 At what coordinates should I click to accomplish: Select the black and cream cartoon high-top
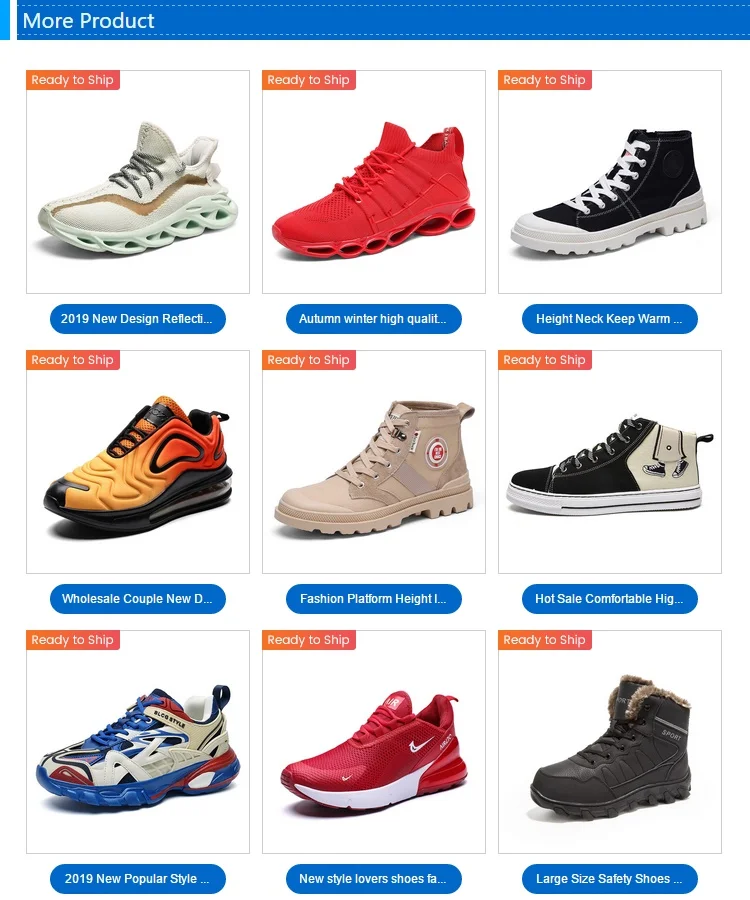pyautogui.click(x=609, y=462)
